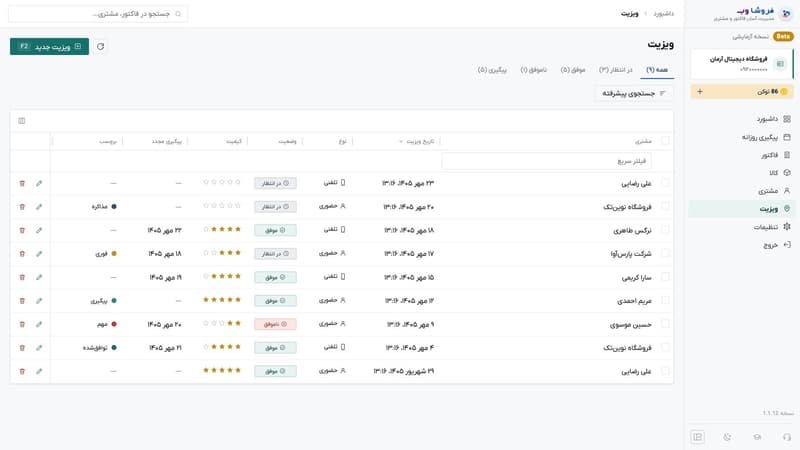Switch to the همه (۹) tab

pyautogui.click(x=657, y=69)
